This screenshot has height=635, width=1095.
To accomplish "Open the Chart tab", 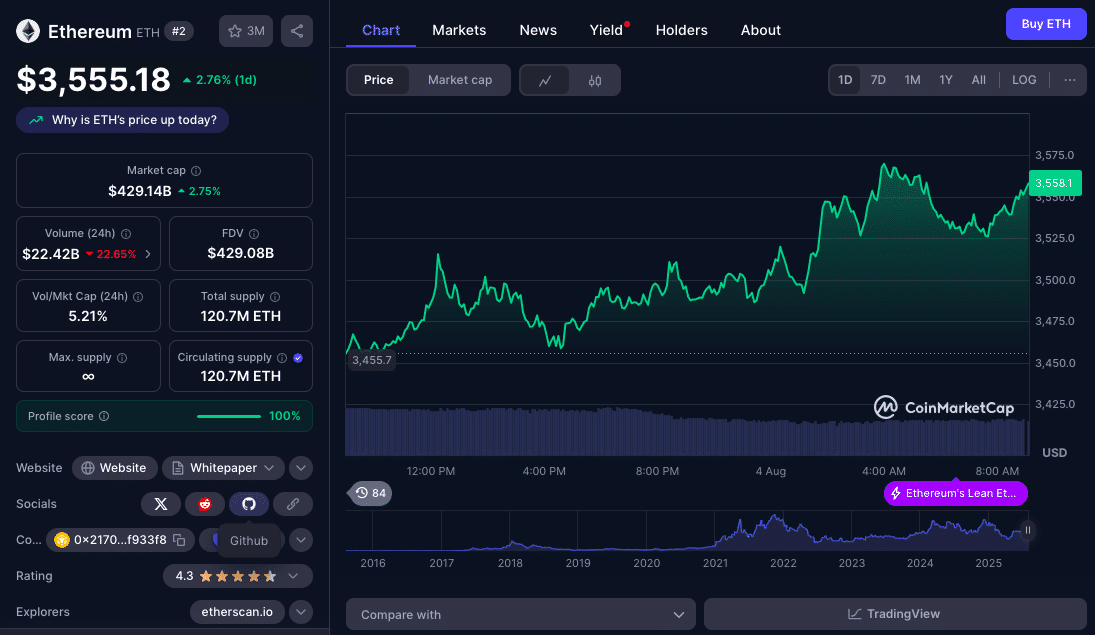I will pos(381,30).
